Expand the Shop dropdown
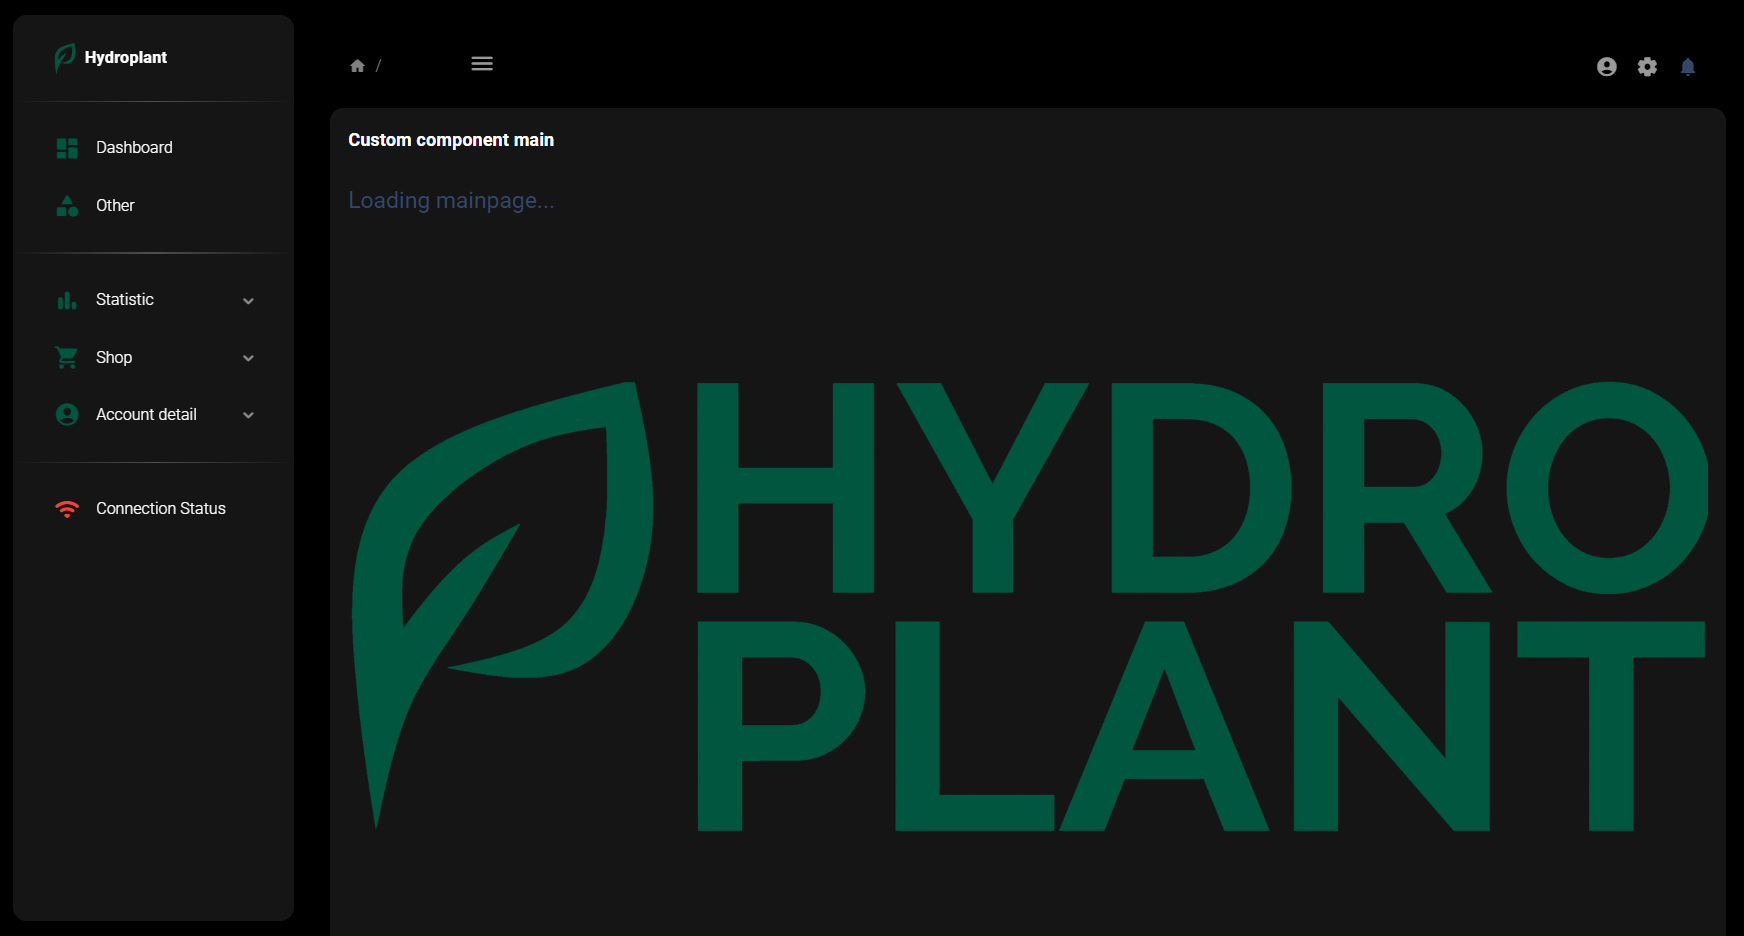 [248, 357]
